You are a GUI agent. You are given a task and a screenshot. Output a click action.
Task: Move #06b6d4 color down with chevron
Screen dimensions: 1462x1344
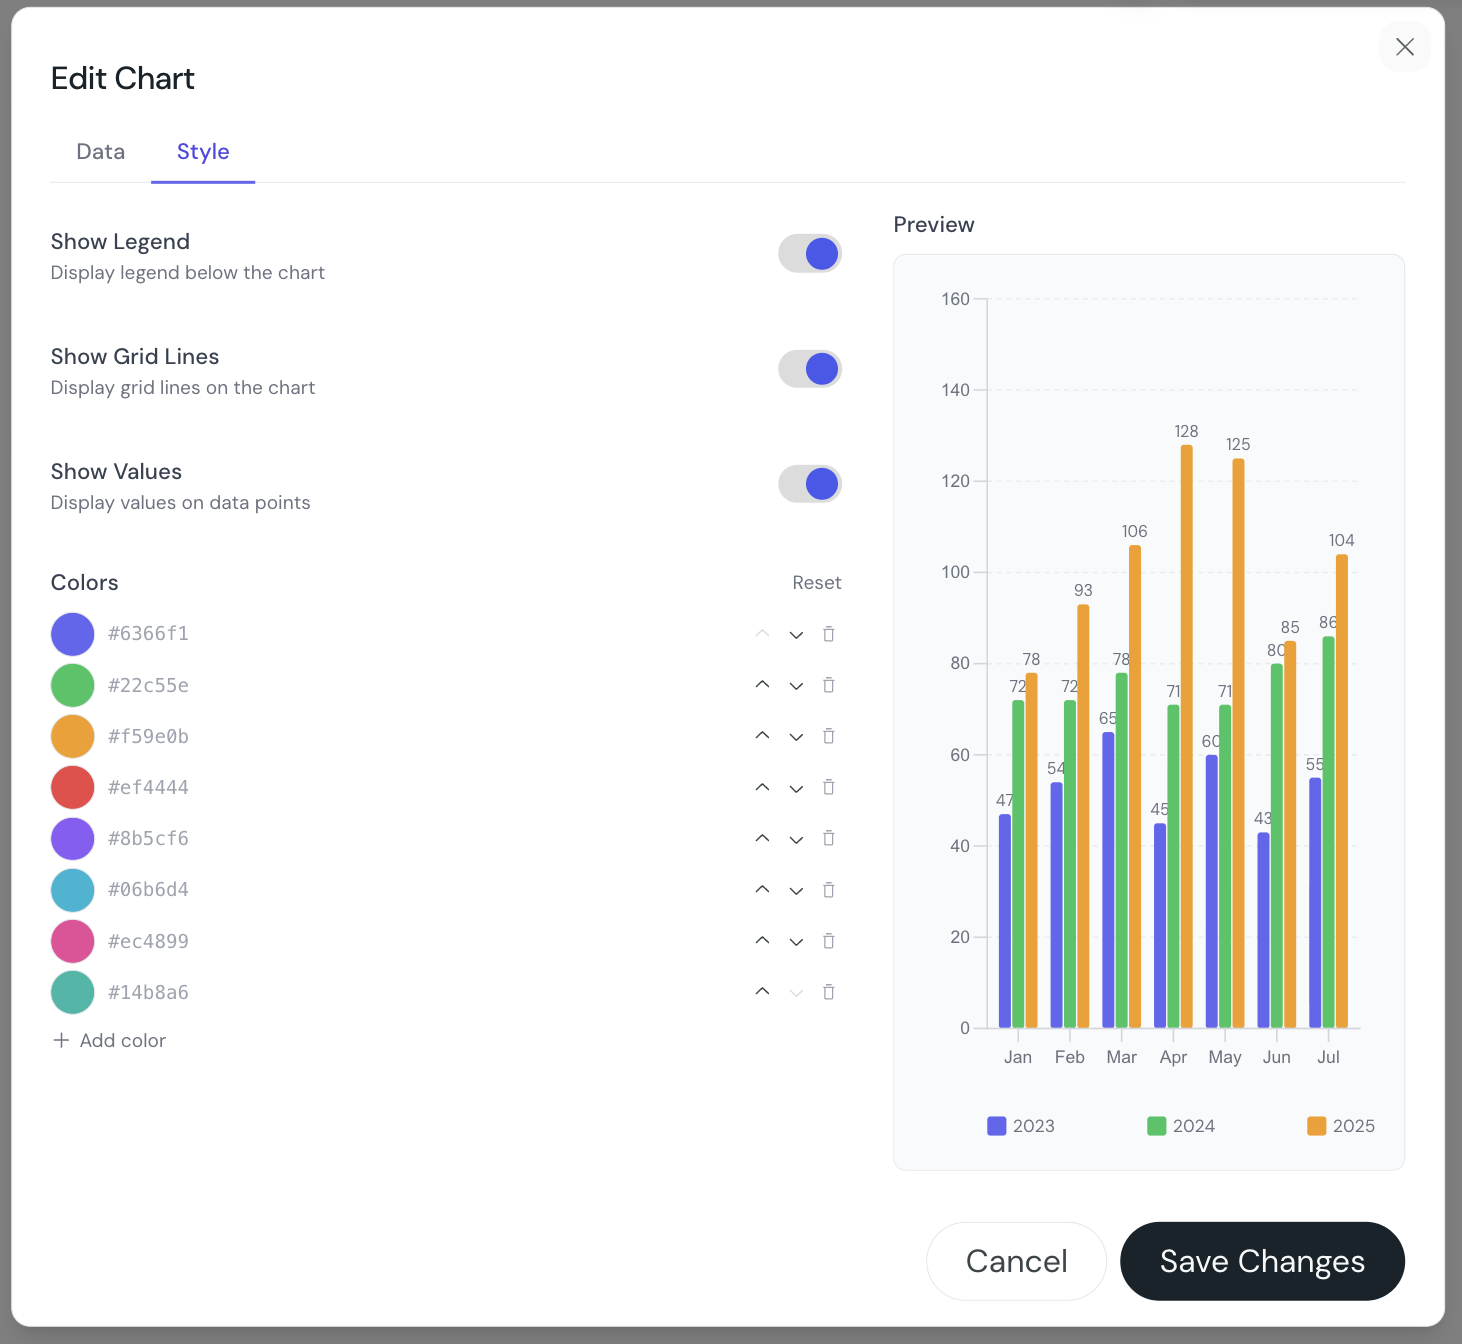(x=796, y=890)
